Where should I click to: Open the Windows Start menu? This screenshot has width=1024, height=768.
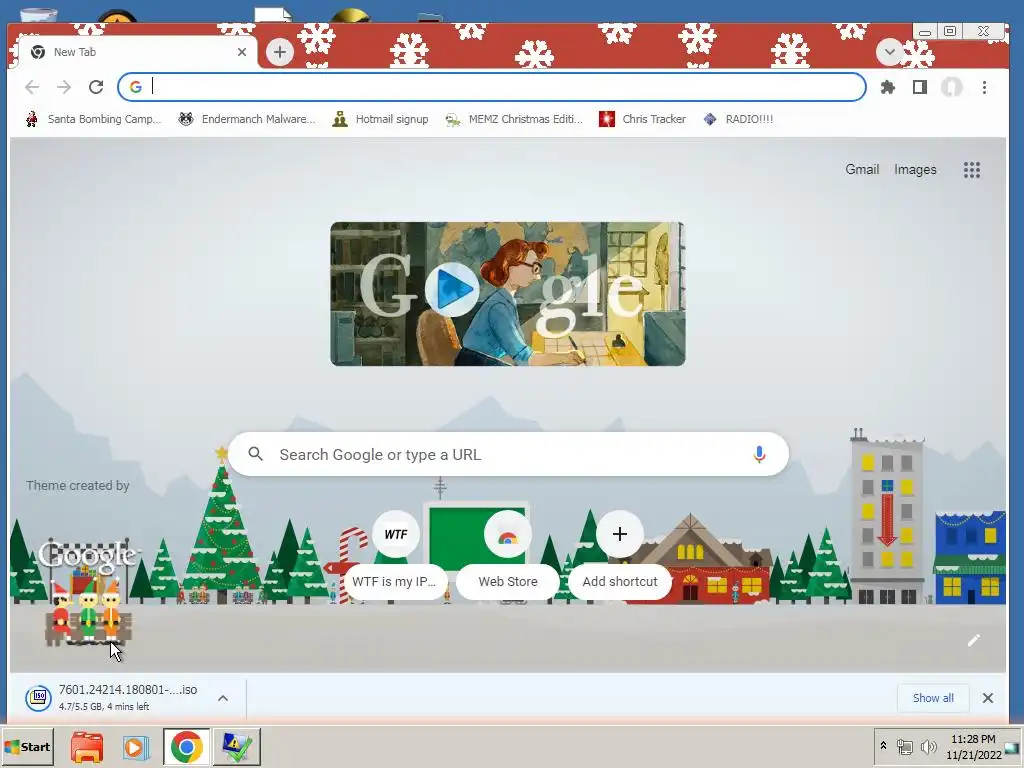coord(27,746)
